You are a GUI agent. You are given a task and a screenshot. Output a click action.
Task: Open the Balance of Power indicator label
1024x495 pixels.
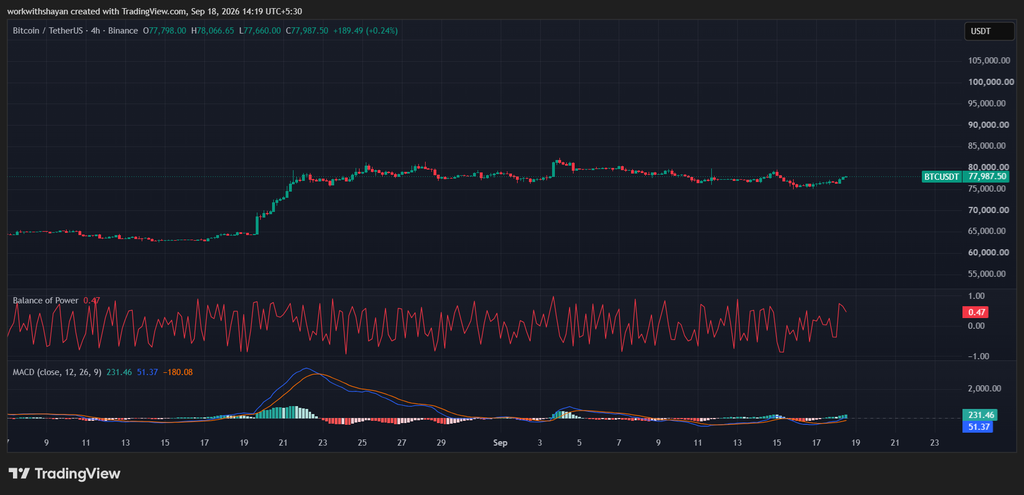click(x=46, y=300)
